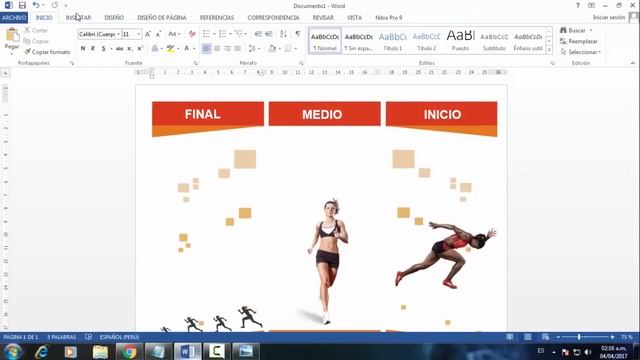
Task: Apply text highlight color
Action: [x=170, y=49]
